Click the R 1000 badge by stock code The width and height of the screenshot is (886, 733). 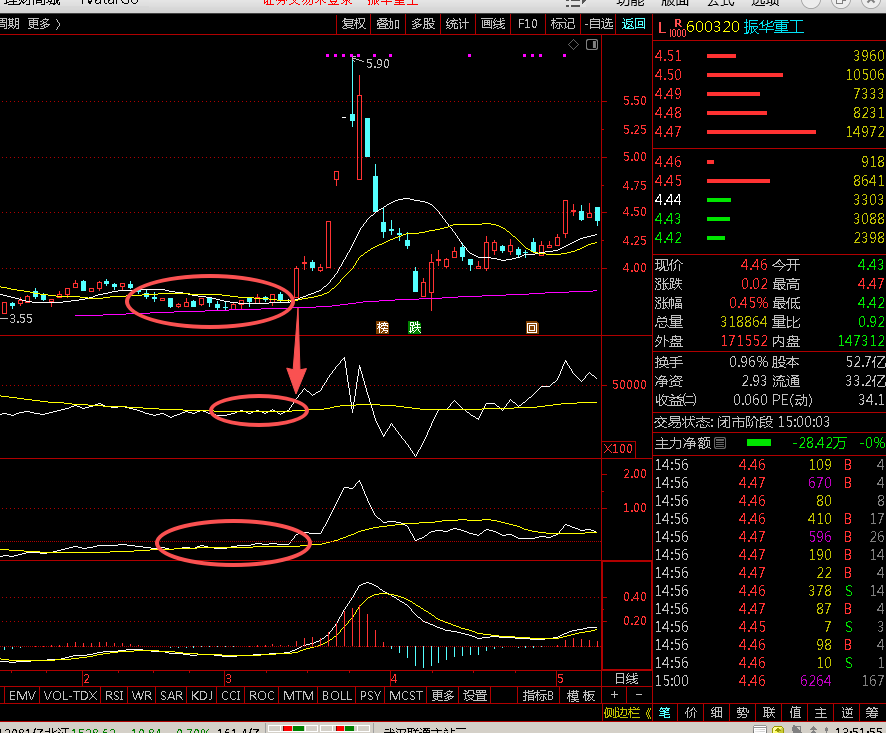point(677,28)
